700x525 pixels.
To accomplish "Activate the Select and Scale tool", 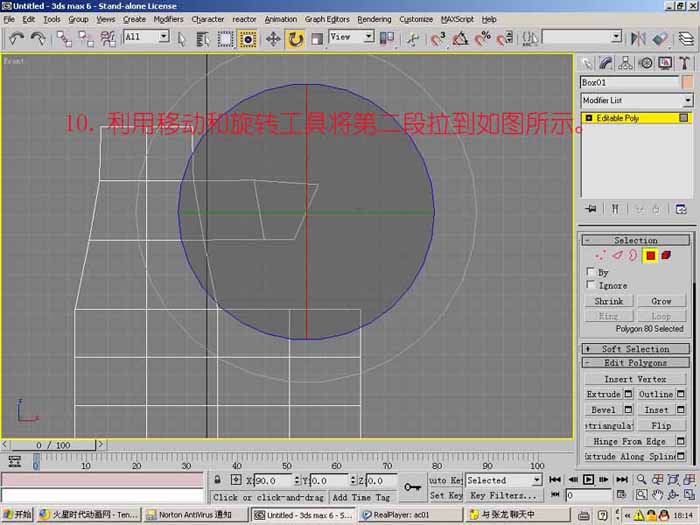I will [317, 39].
